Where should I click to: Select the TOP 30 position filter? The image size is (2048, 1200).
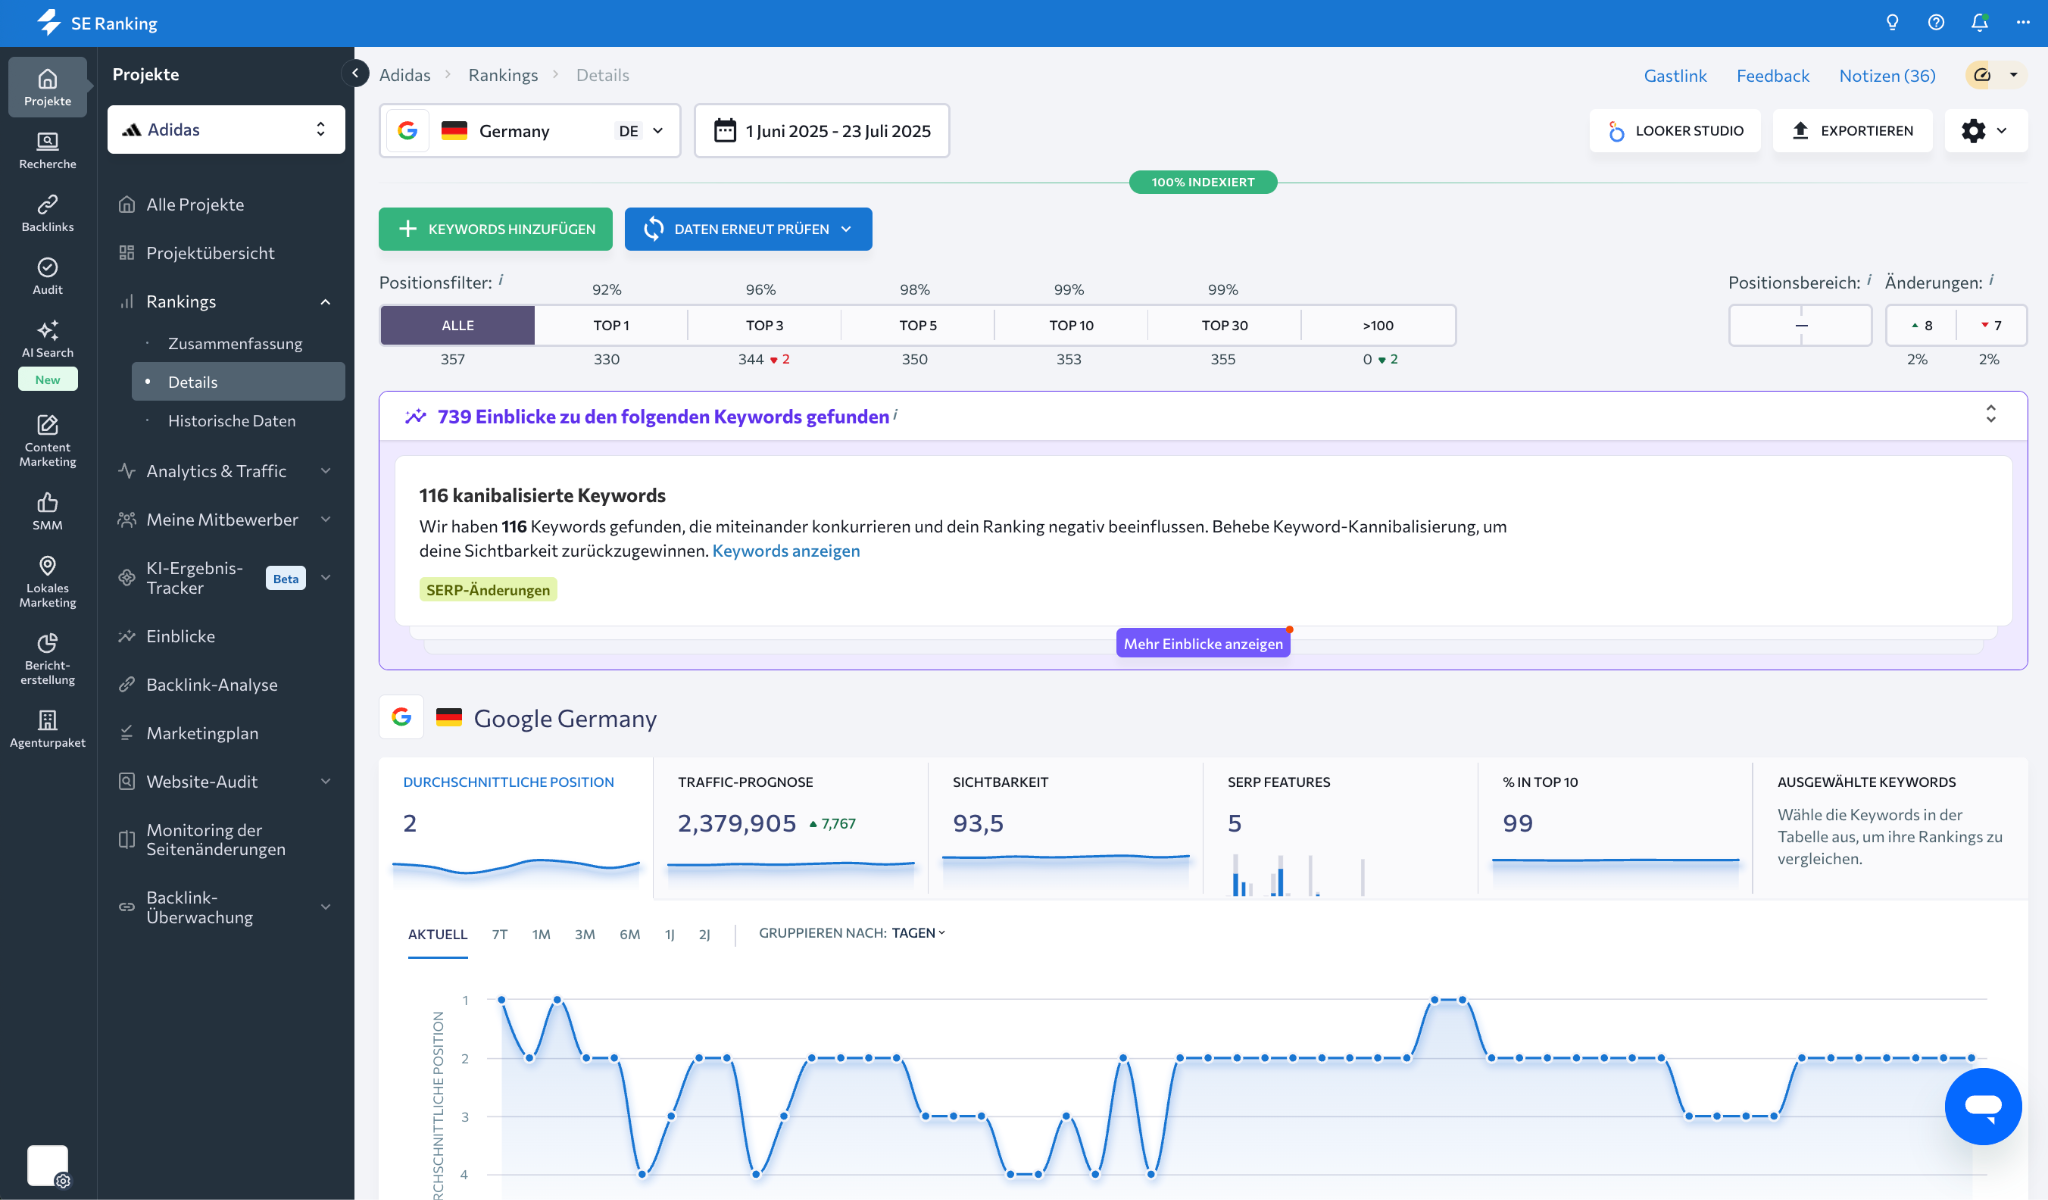pos(1225,325)
